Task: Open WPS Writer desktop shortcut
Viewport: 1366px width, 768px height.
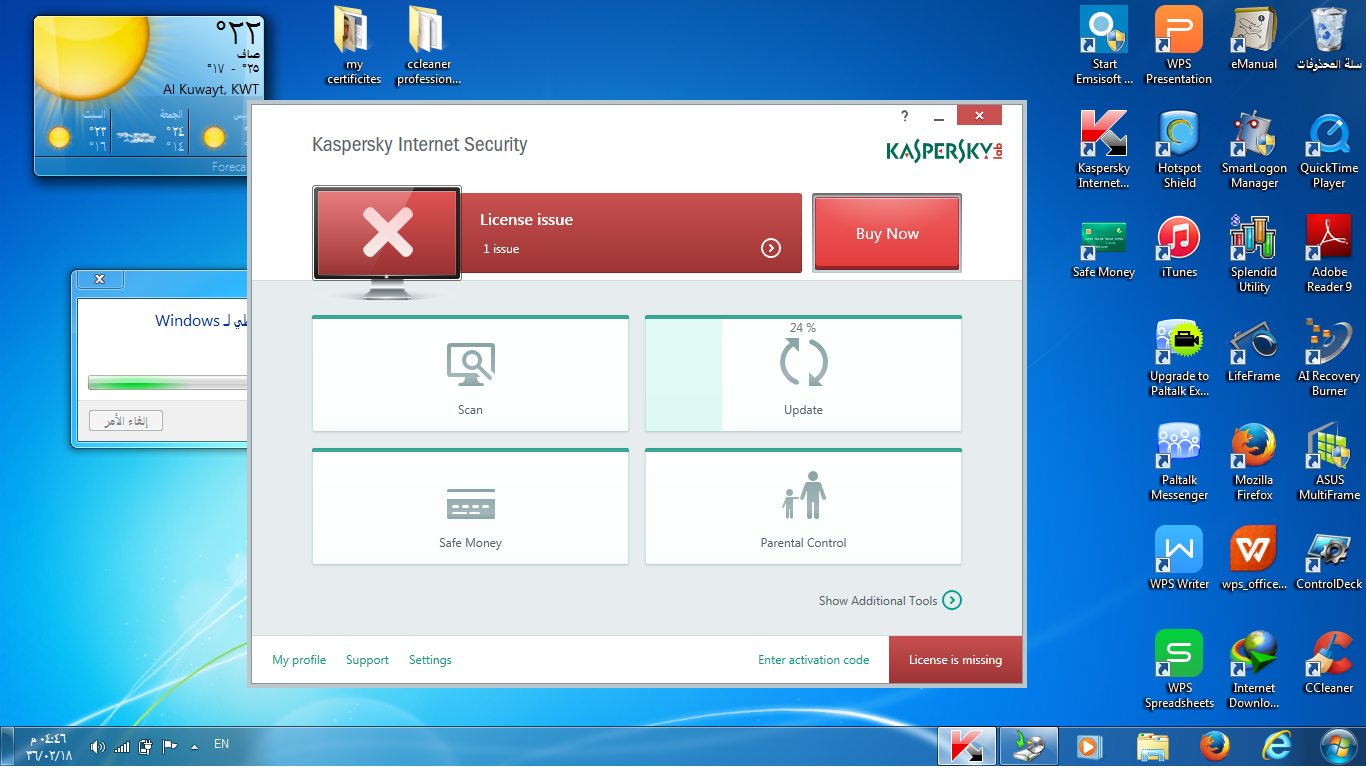Action: (x=1179, y=558)
